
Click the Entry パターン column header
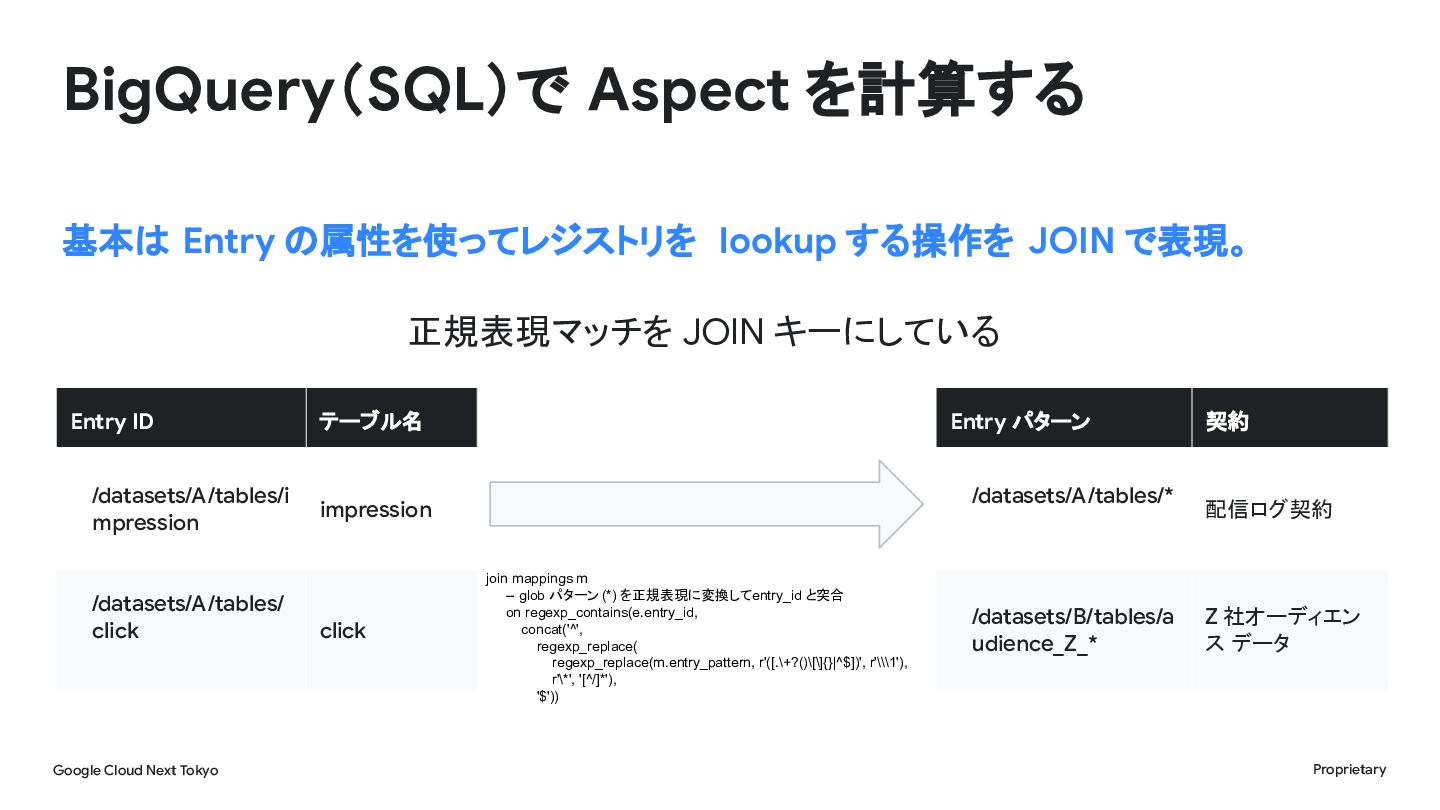pyautogui.click(x=1064, y=418)
